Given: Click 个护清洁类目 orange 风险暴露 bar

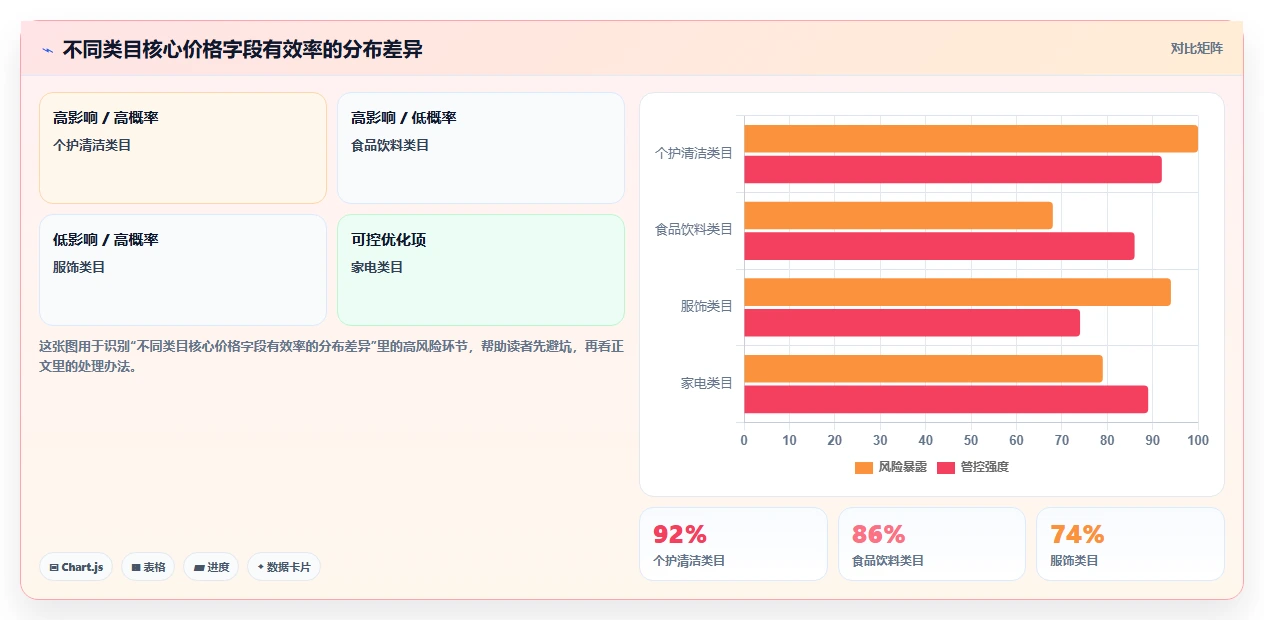Looking at the screenshot, I should click(x=971, y=139).
